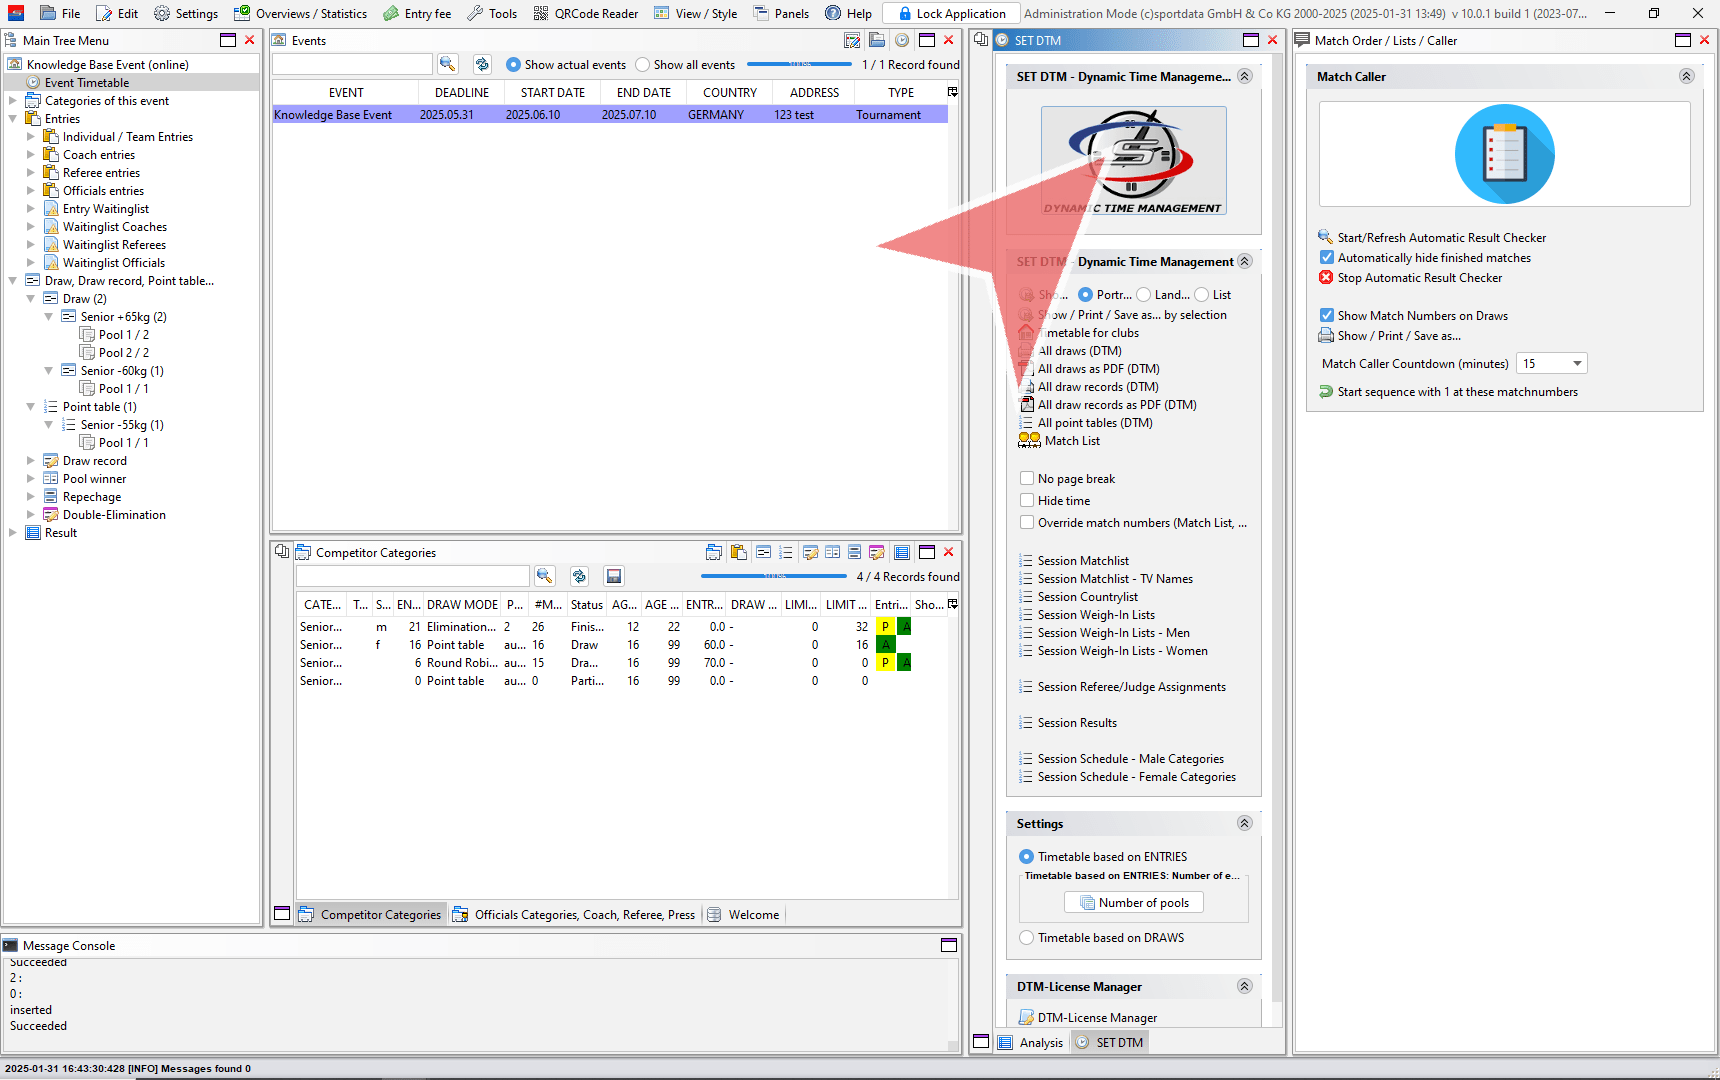Uncheck Show Match Numbers on Draws
Screen dimensions: 1720x1080
click(1327, 316)
